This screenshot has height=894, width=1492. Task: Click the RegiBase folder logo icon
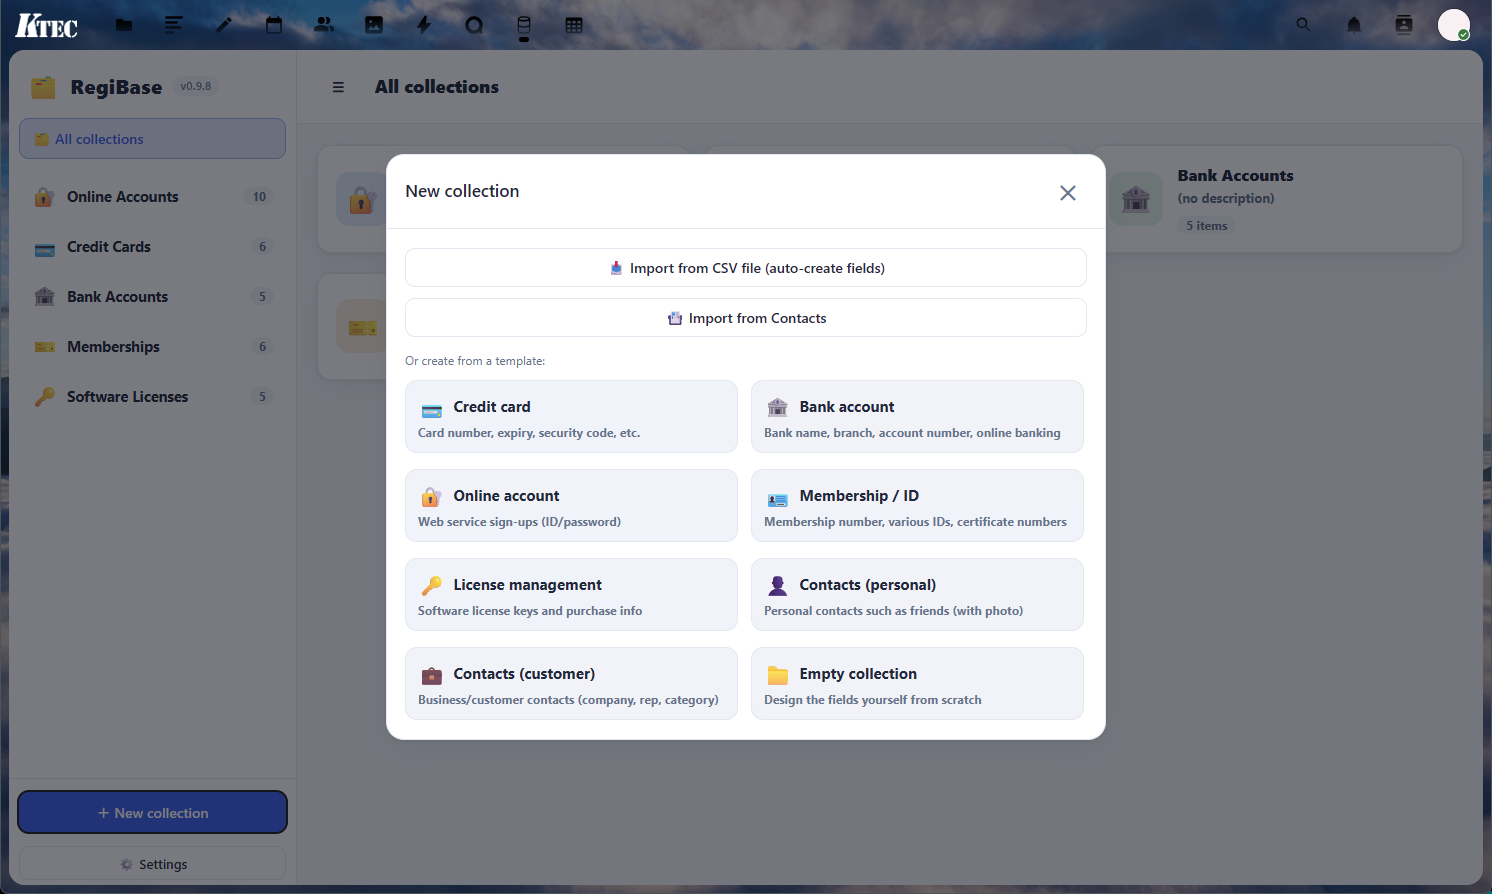43,87
